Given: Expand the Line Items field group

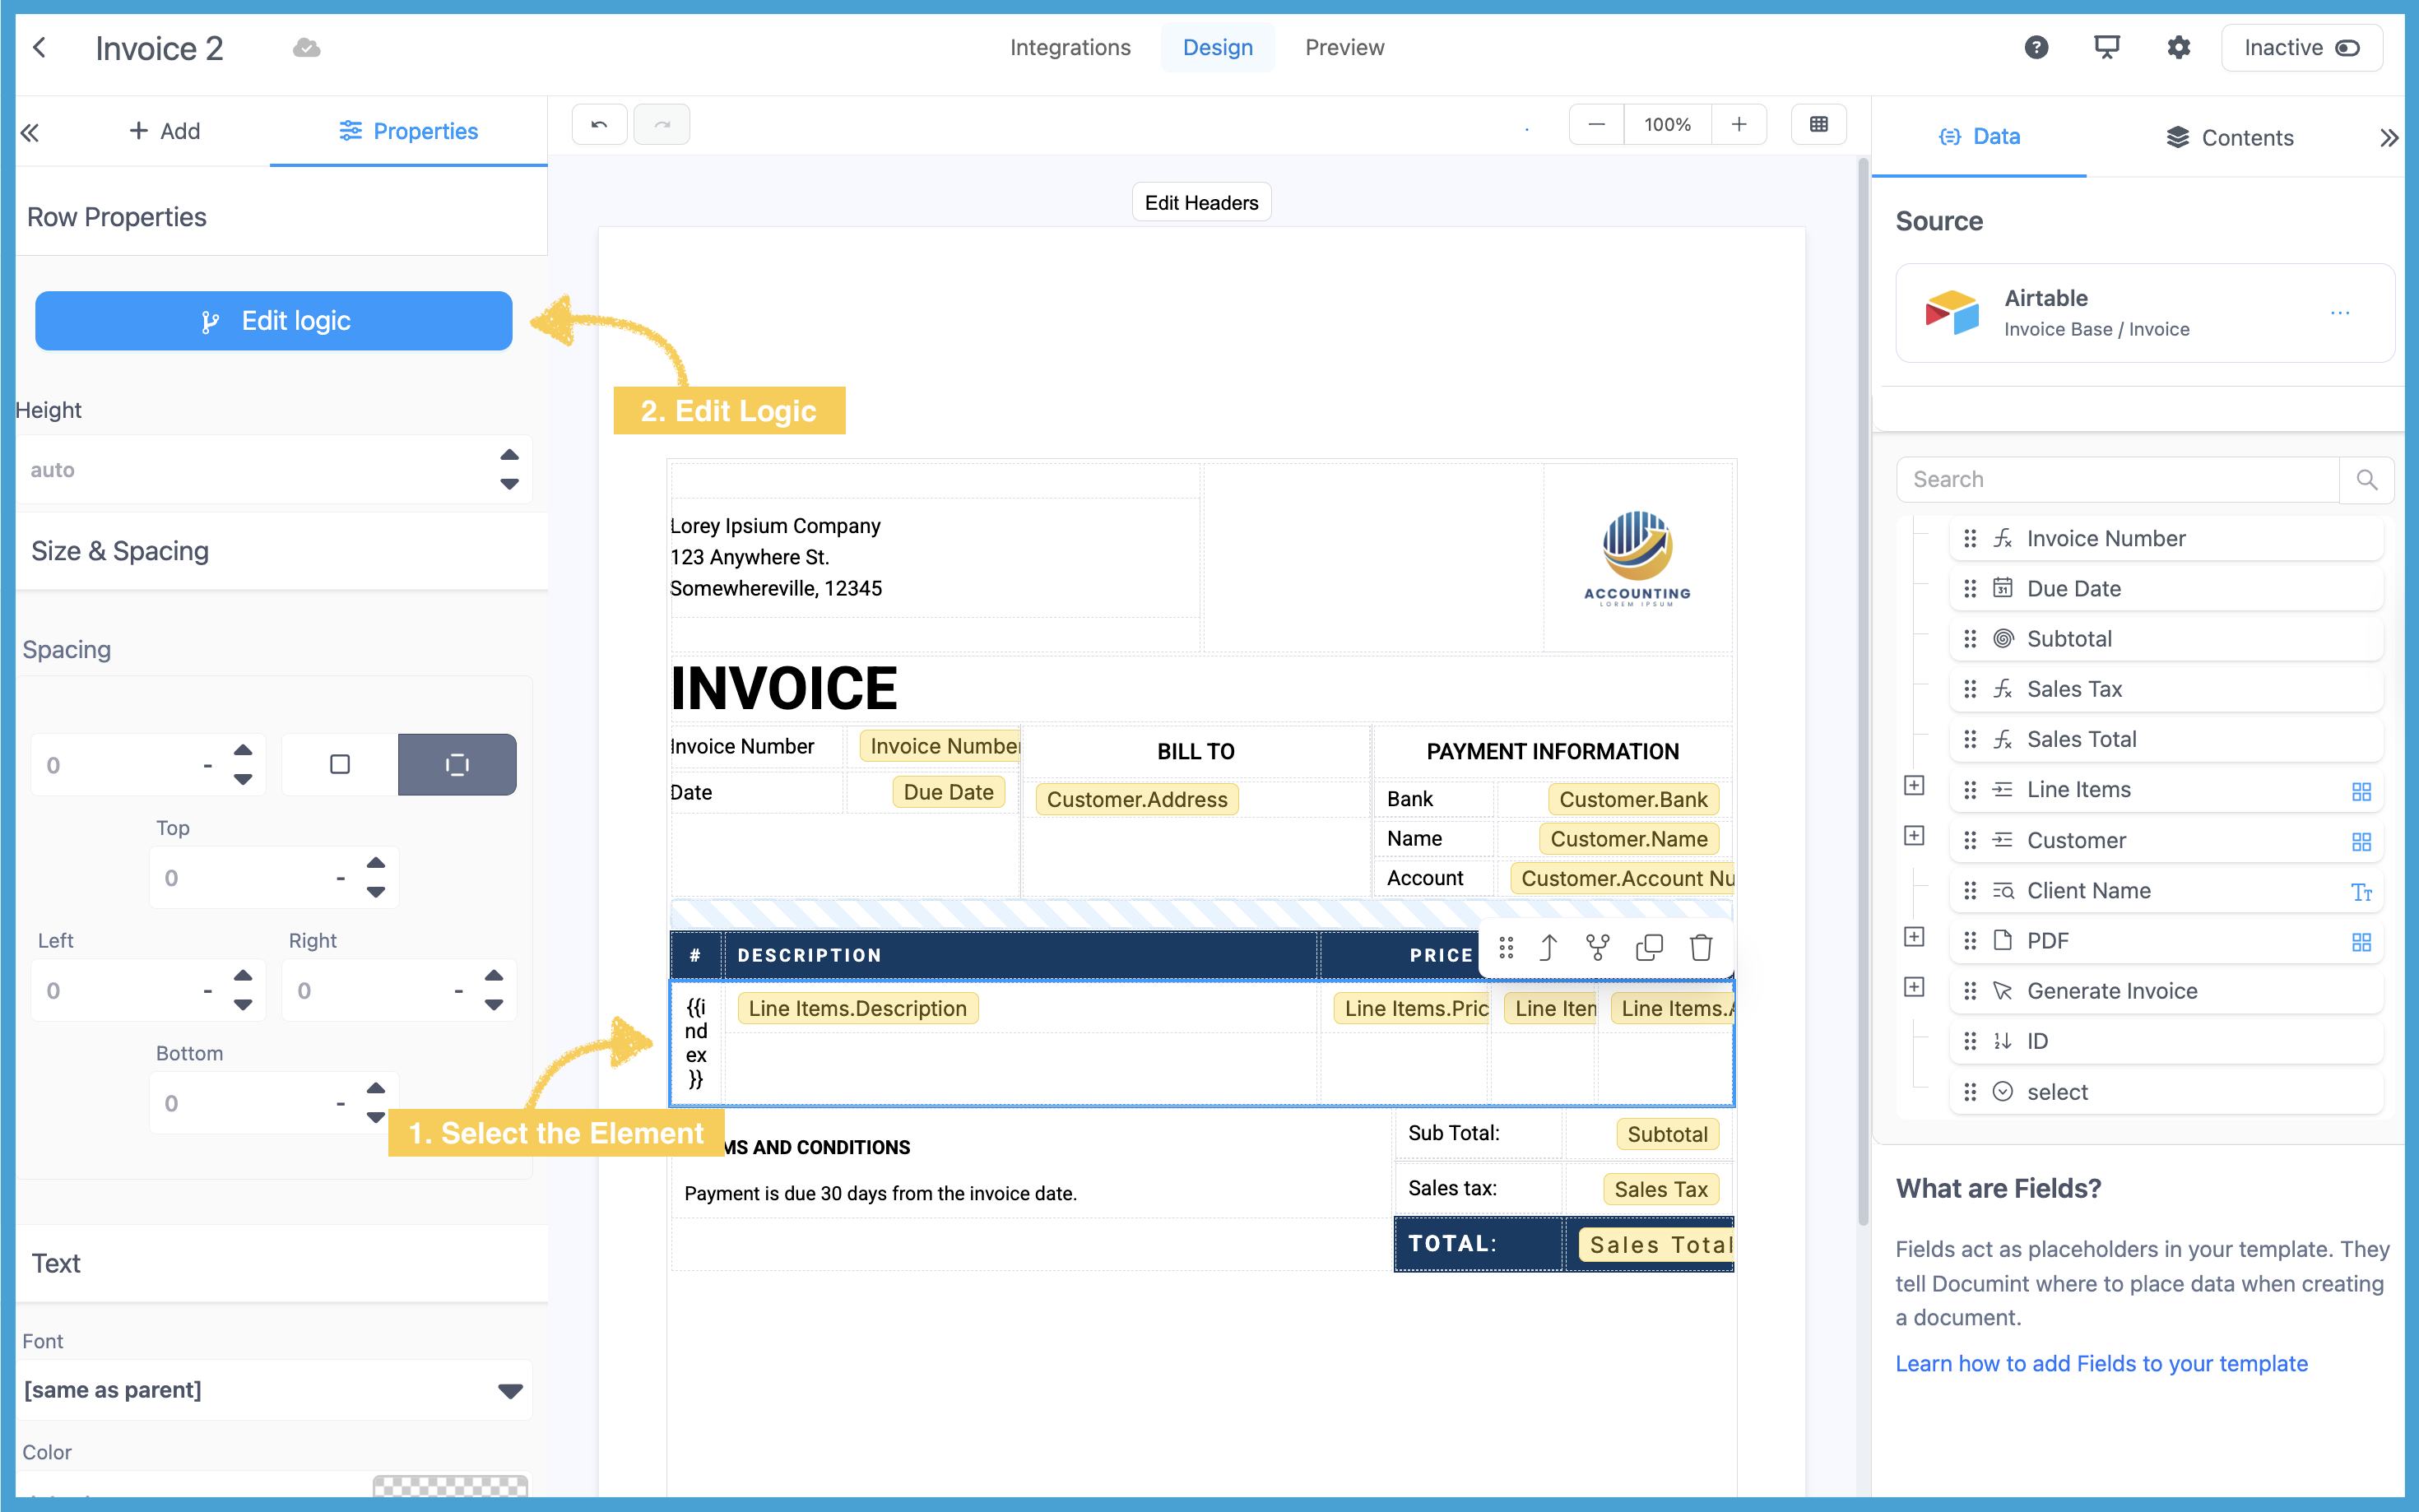Looking at the screenshot, I should click(x=1914, y=786).
